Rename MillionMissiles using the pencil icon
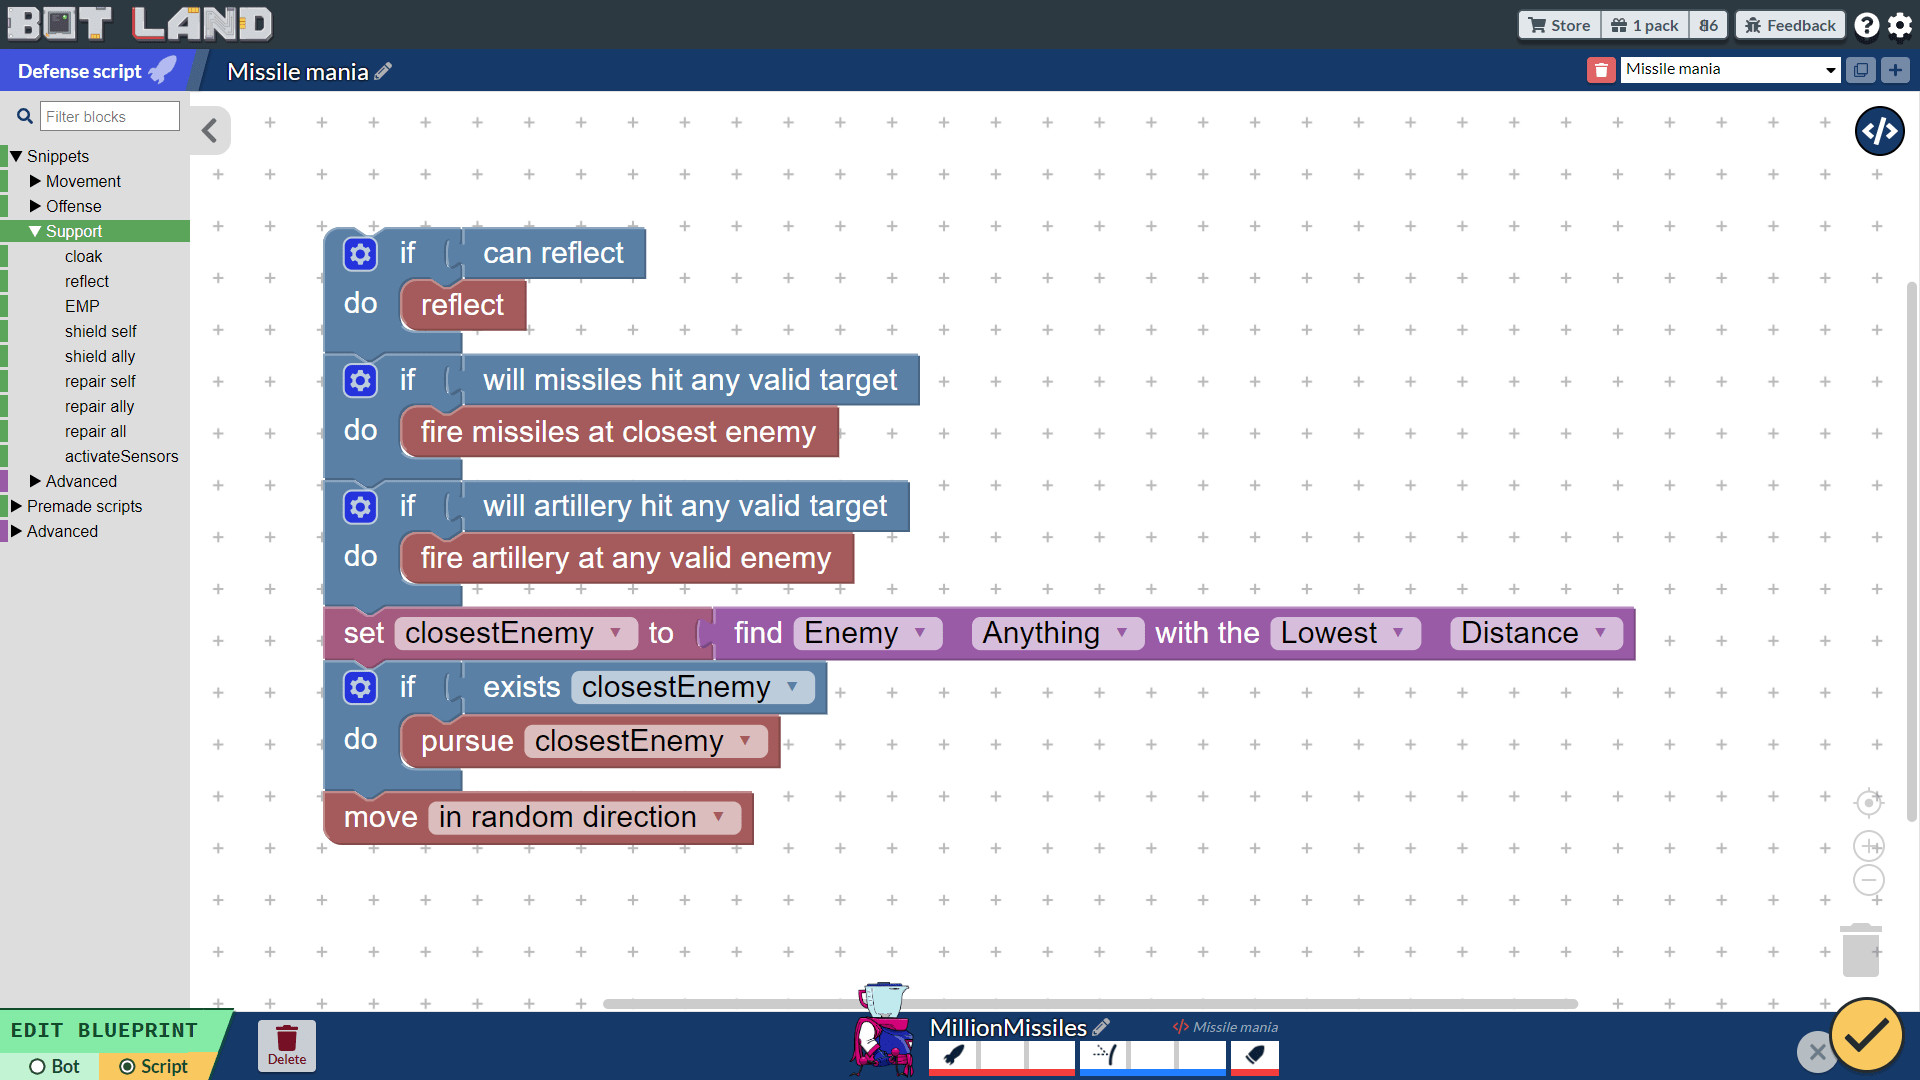 tap(1101, 1027)
